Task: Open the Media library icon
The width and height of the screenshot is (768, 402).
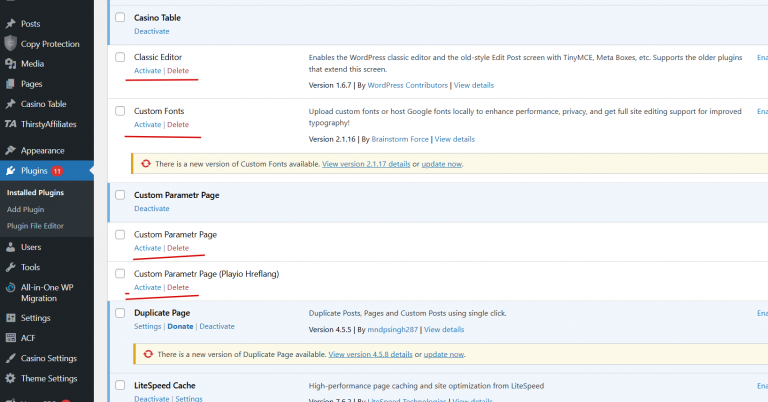Action: pos(10,64)
